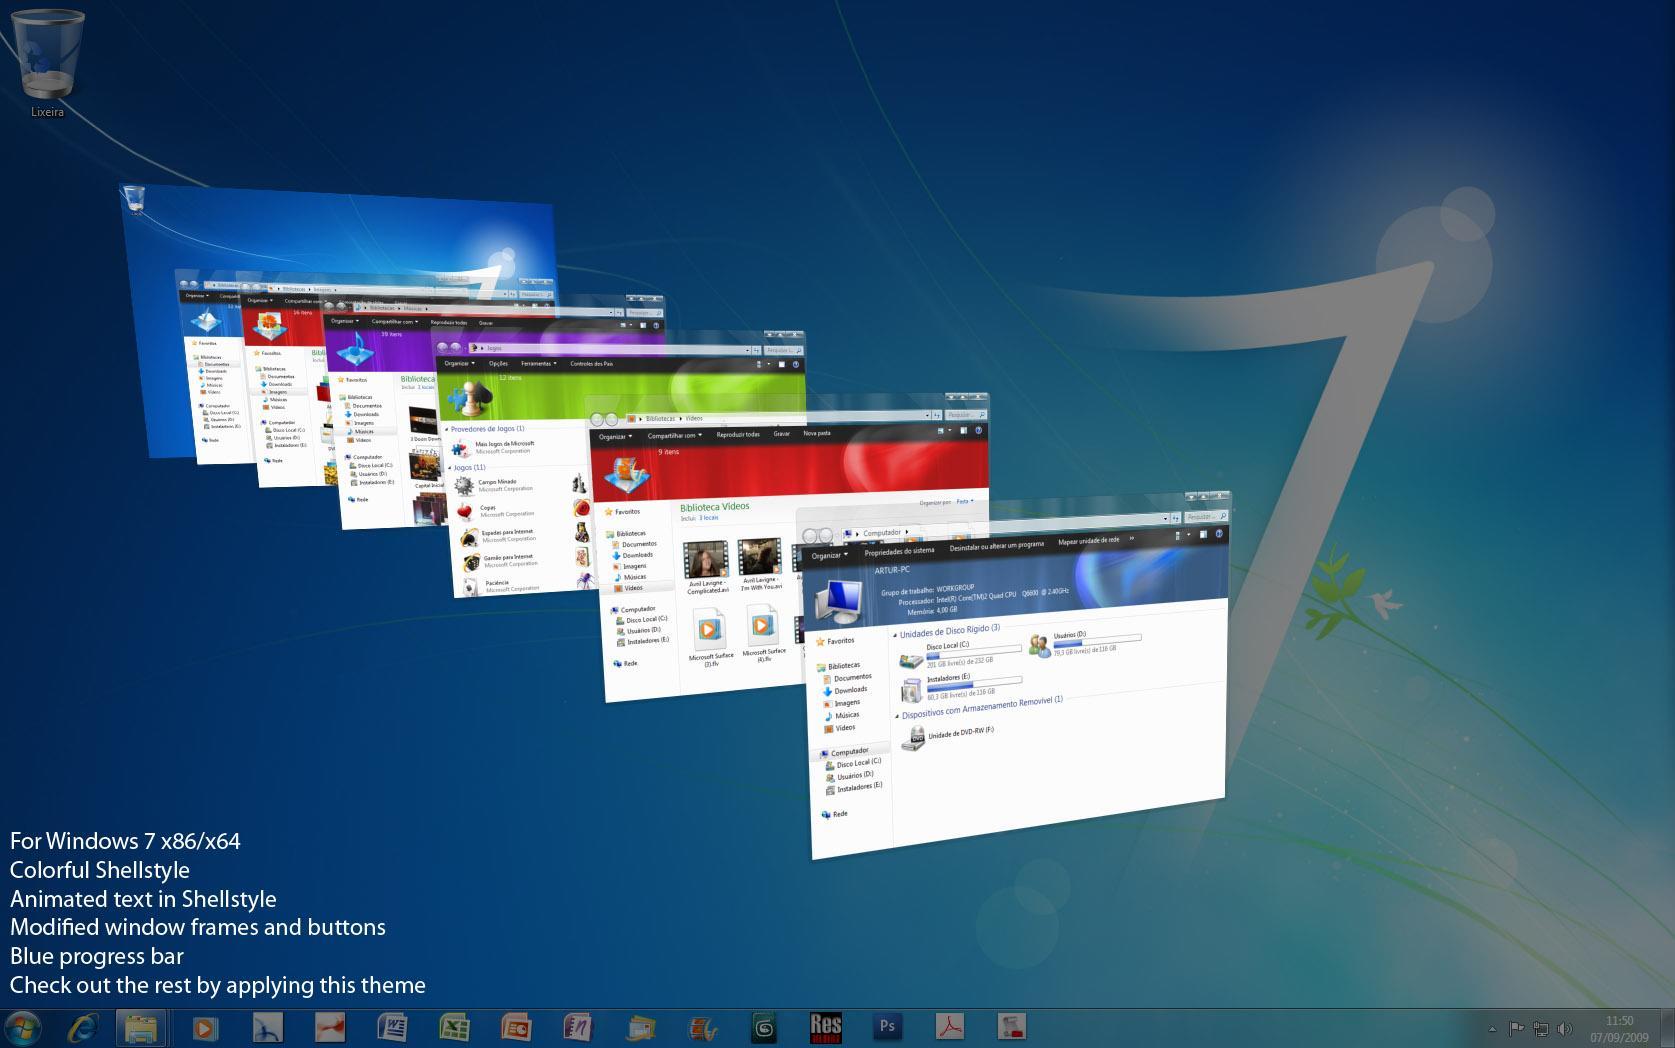Select Espadas para Internet in Jogos window
Screen dimensions: 1675x1048
(x=497, y=536)
